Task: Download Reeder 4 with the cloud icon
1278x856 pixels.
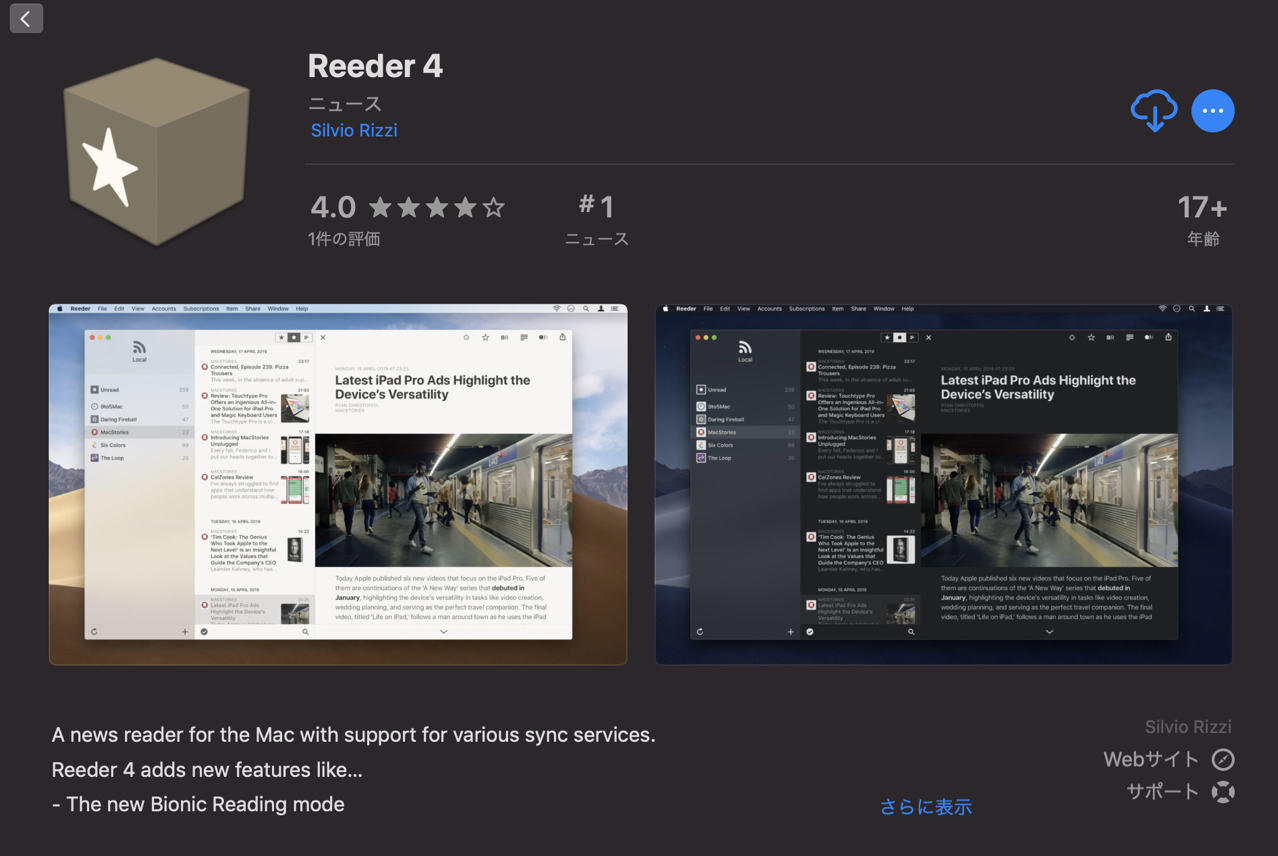Action: pos(1153,110)
